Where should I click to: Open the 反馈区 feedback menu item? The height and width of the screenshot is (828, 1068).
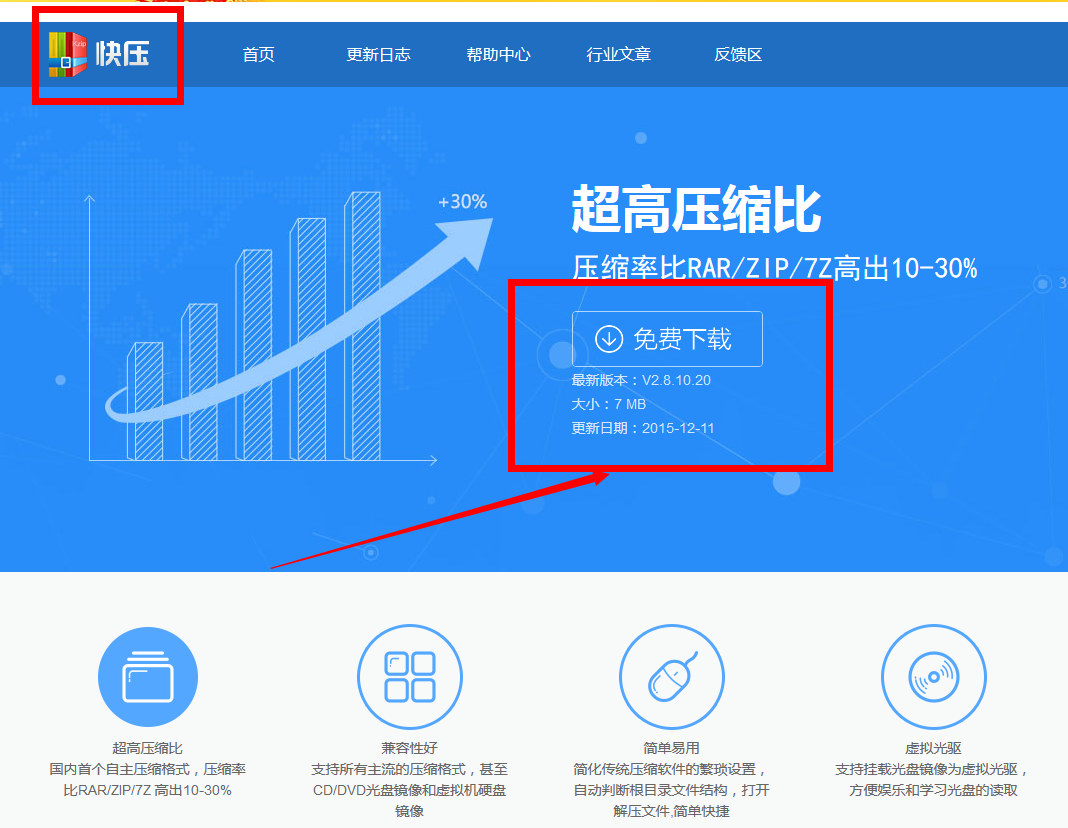pyautogui.click(x=738, y=54)
